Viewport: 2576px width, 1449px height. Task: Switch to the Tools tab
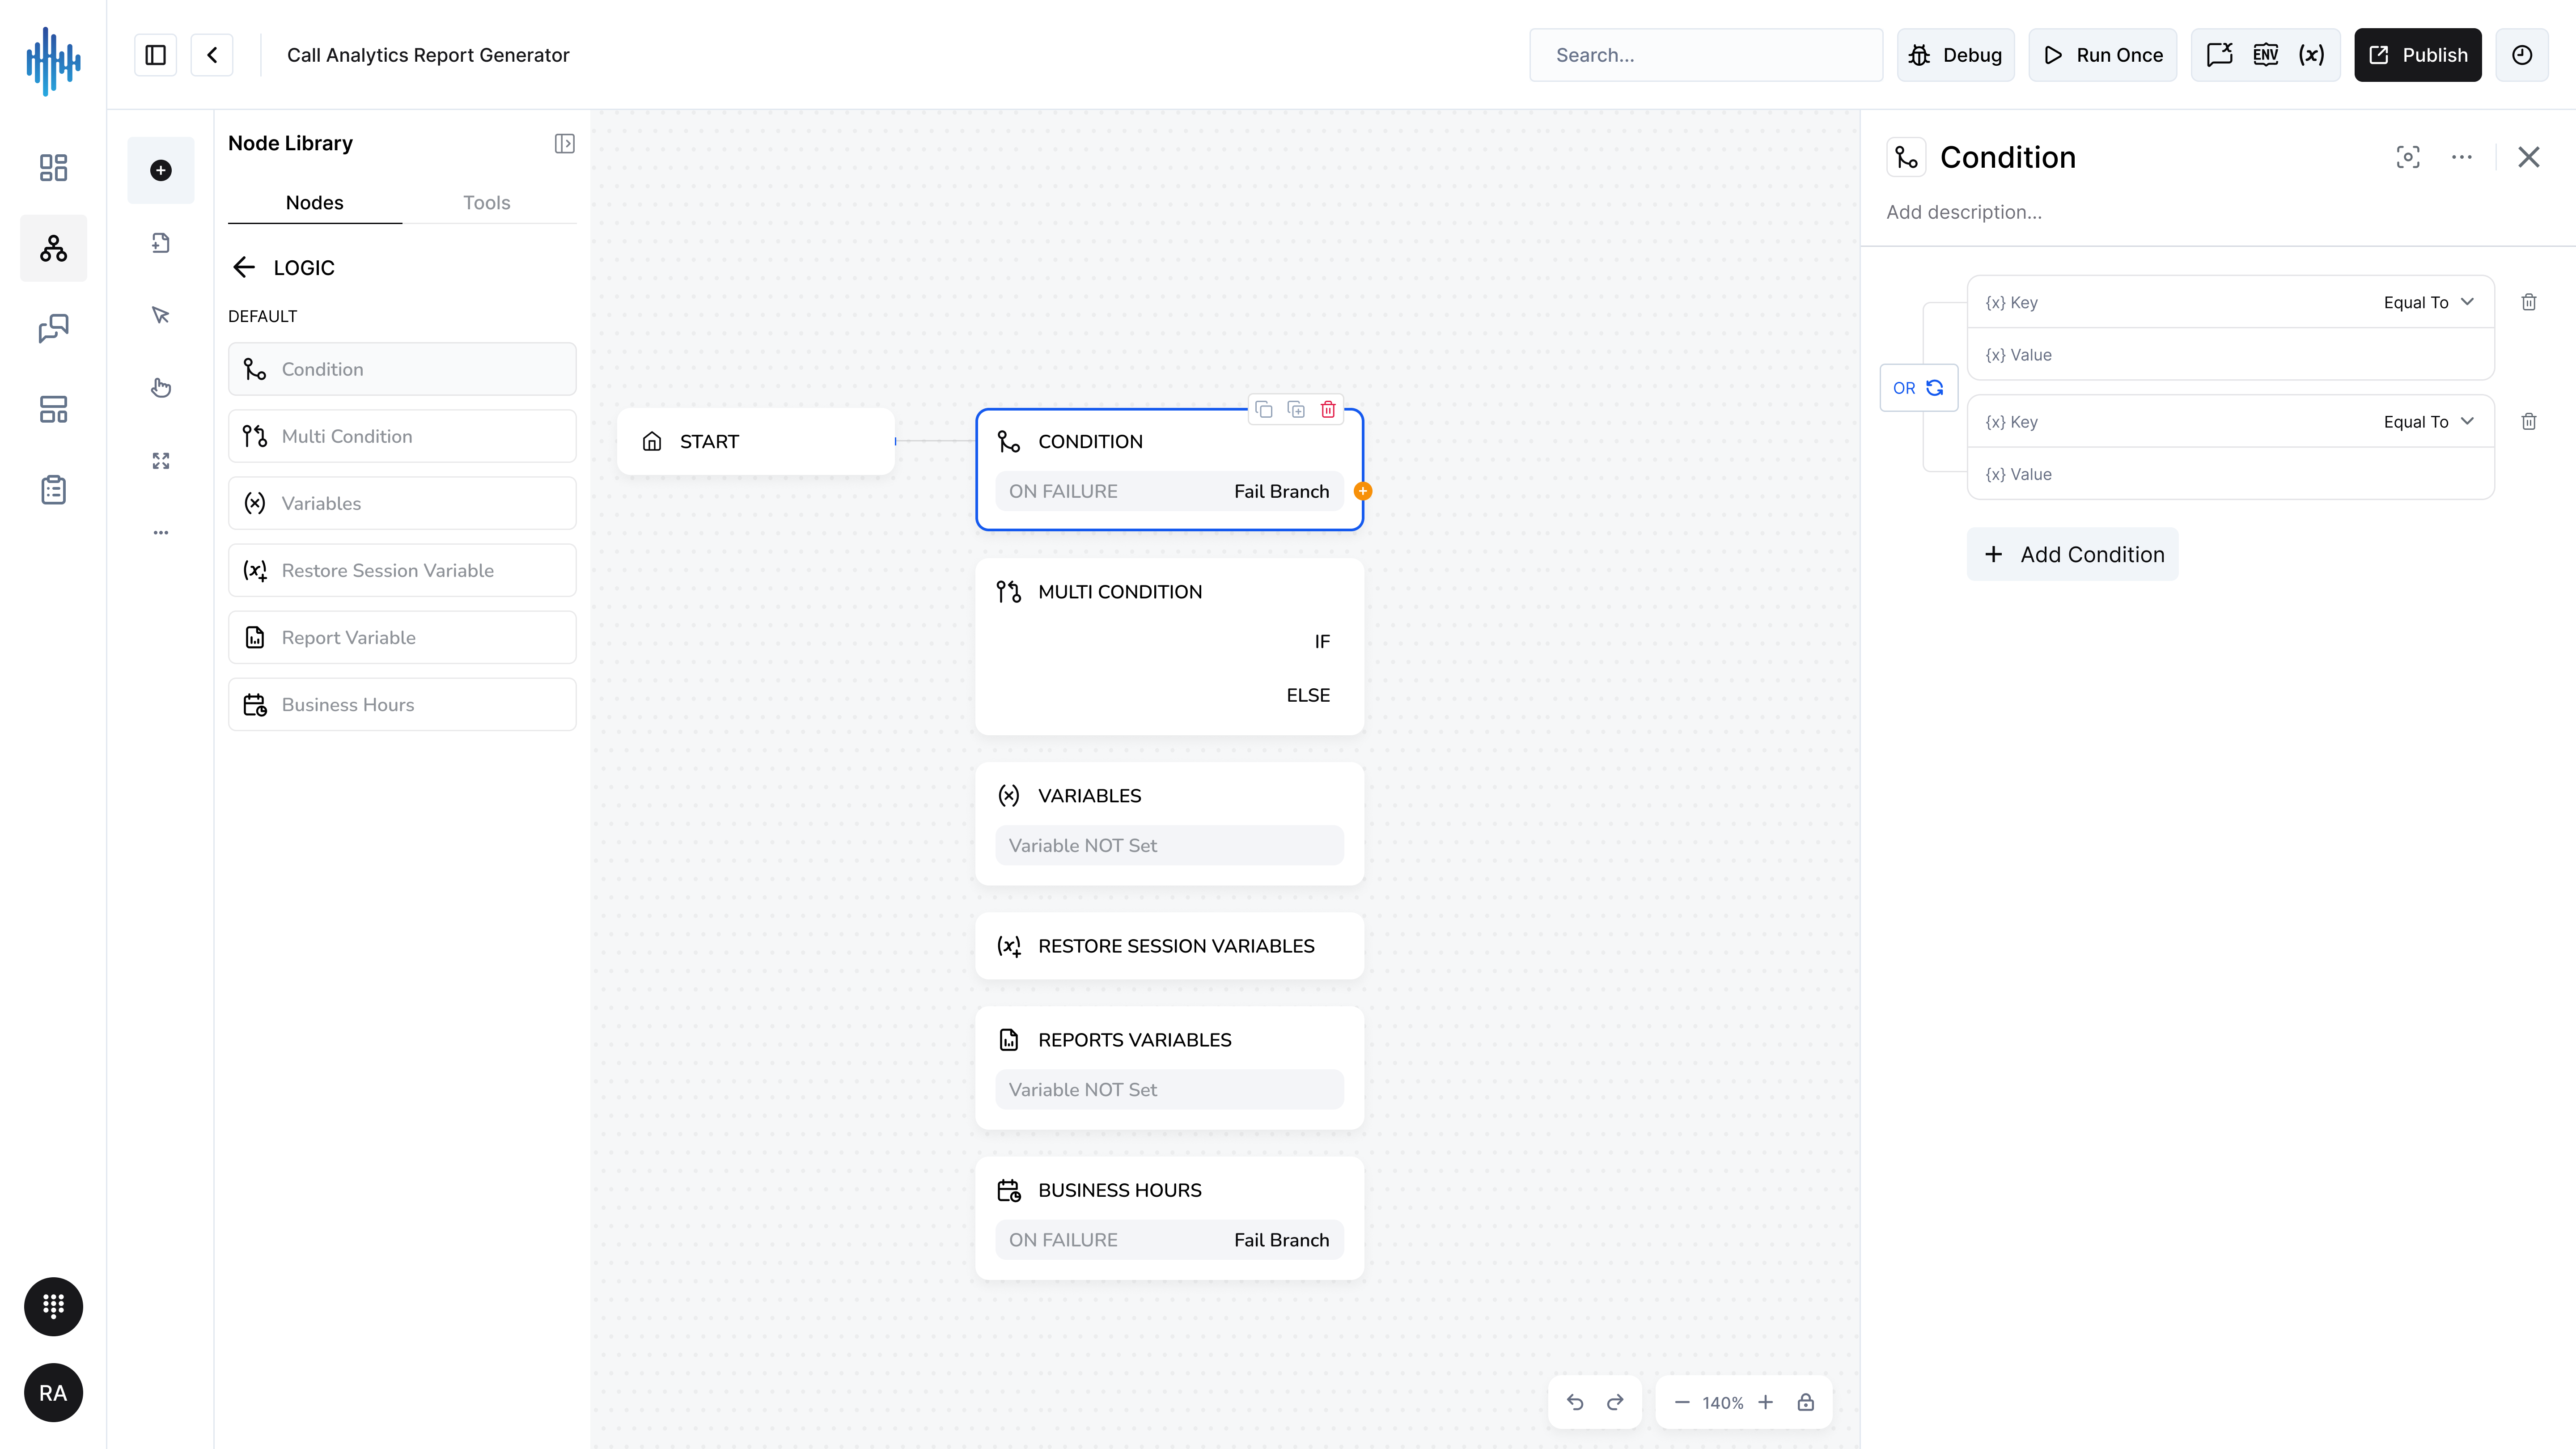coord(487,203)
